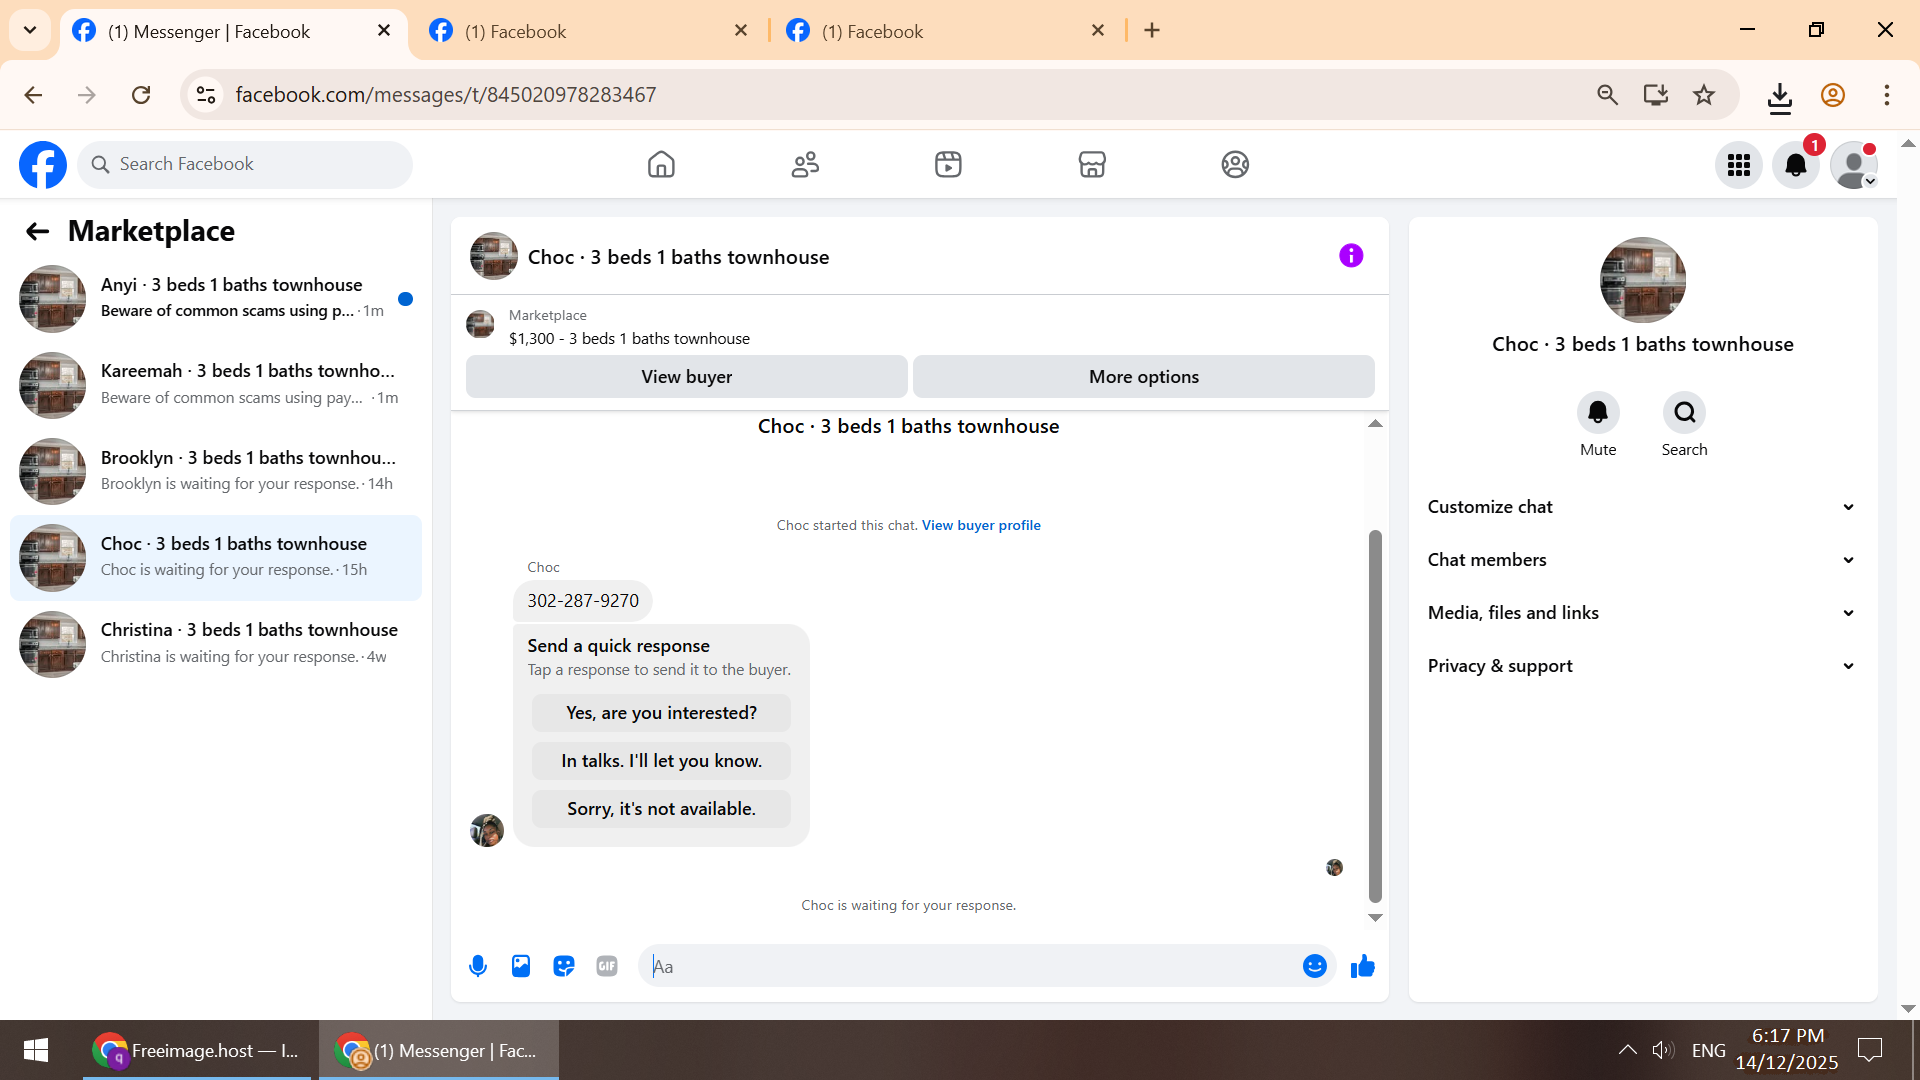Toggle the conversation information panel

[x=1351, y=256]
